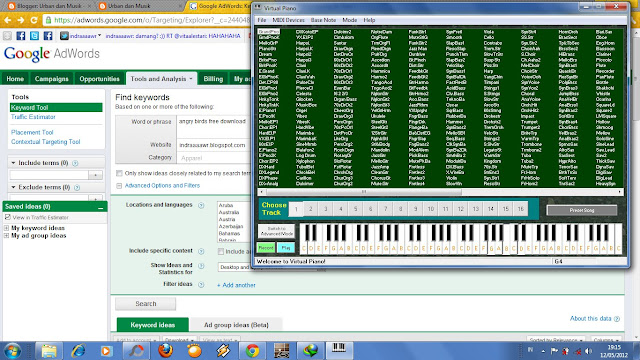
Task: Click Switch to Advanced Mode button
Action: pyautogui.click(x=276, y=231)
